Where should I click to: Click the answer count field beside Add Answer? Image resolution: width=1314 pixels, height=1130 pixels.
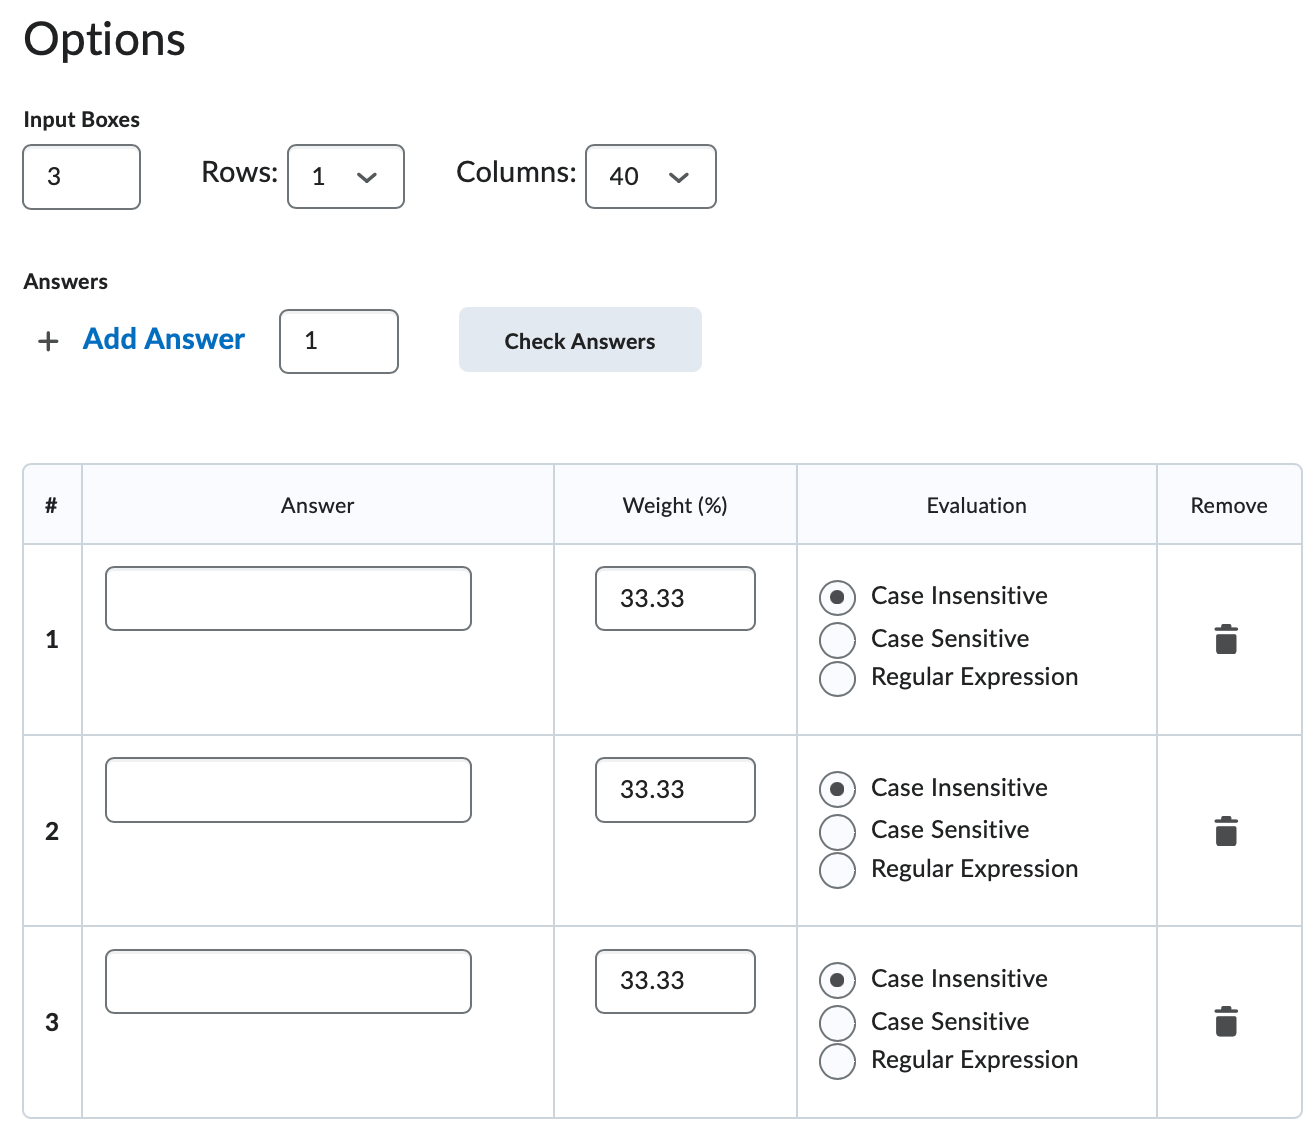coord(338,341)
